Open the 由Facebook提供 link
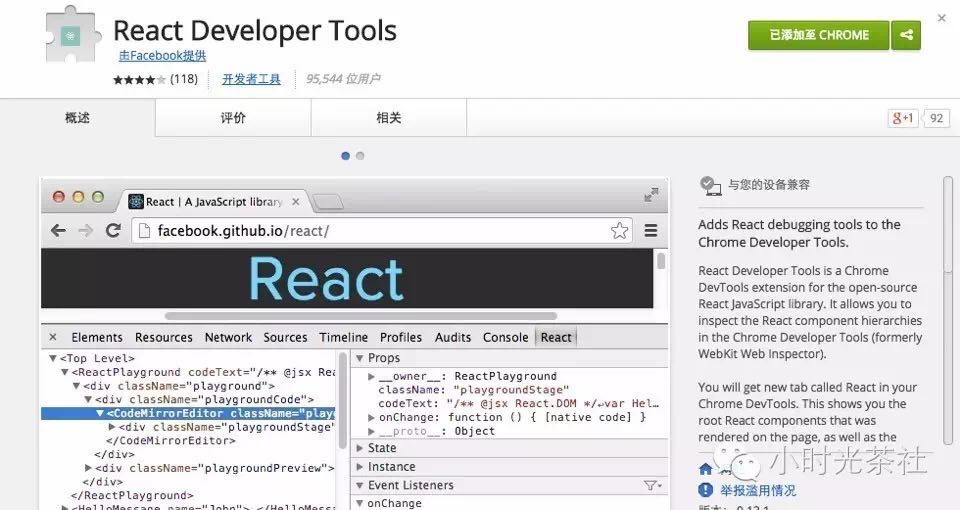The width and height of the screenshot is (960, 510). tap(162, 56)
